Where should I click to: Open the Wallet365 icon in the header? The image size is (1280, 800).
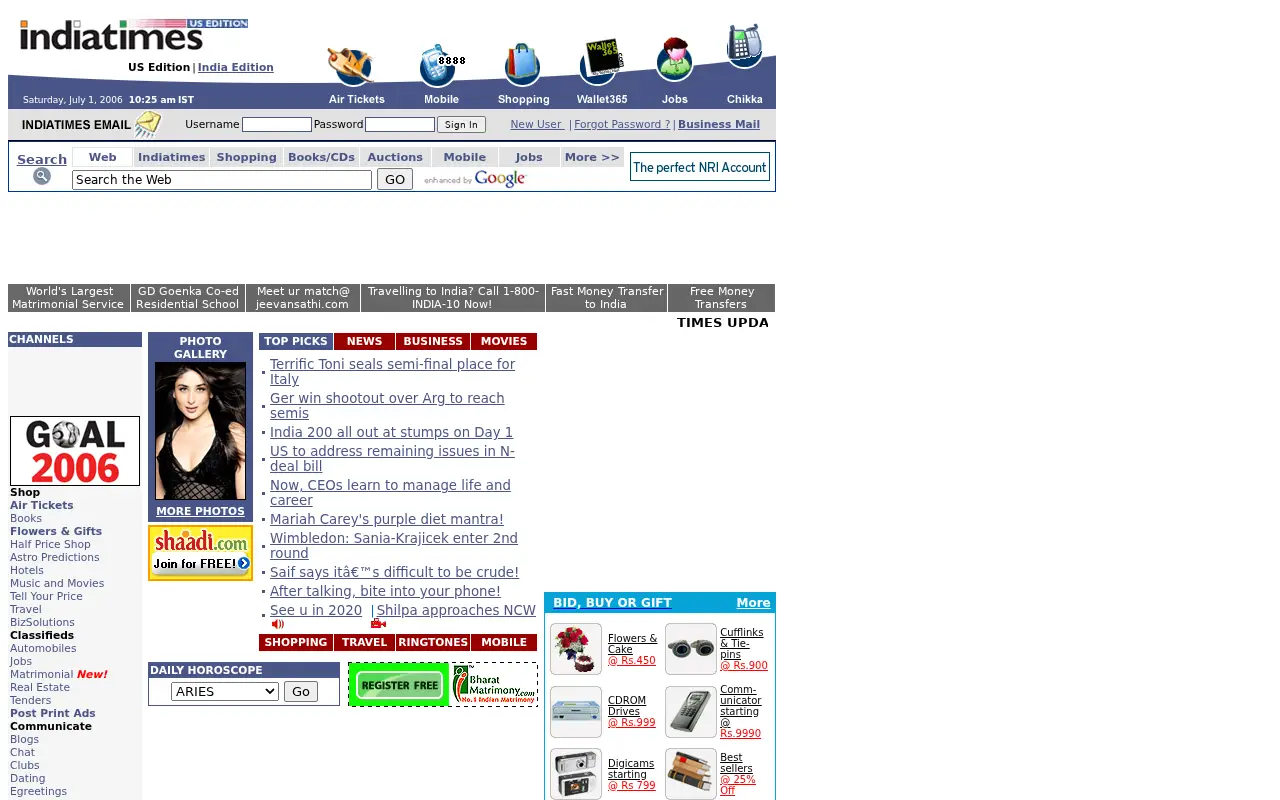pyautogui.click(x=602, y=62)
